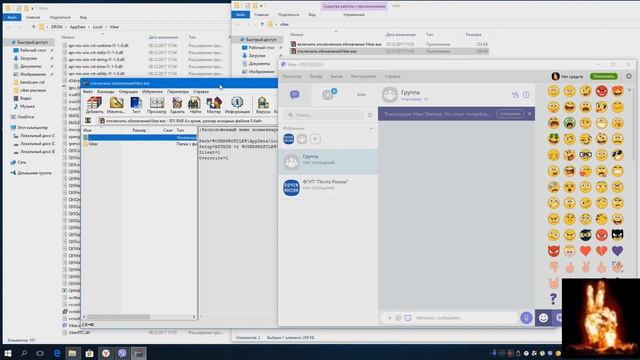The width and height of the screenshot is (640, 360).
Task: Click WinRAR Найти (Find) toolbar icon
Action: coord(195,105)
